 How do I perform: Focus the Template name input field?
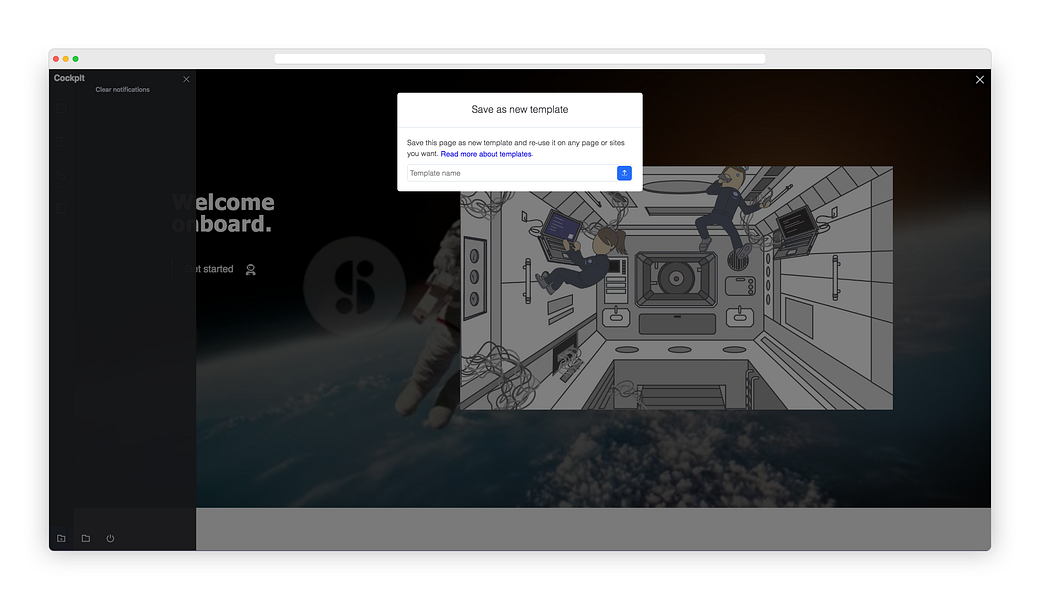(511, 173)
